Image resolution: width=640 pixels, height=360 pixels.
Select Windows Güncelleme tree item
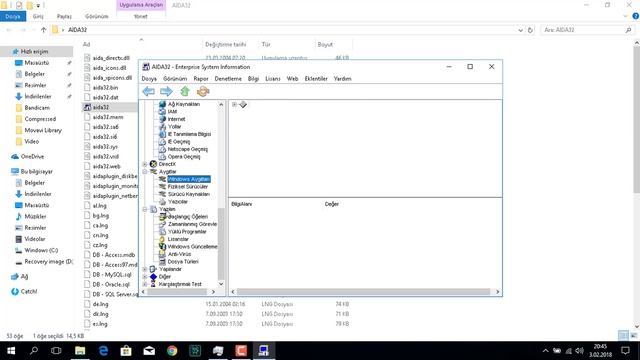[192, 247]
